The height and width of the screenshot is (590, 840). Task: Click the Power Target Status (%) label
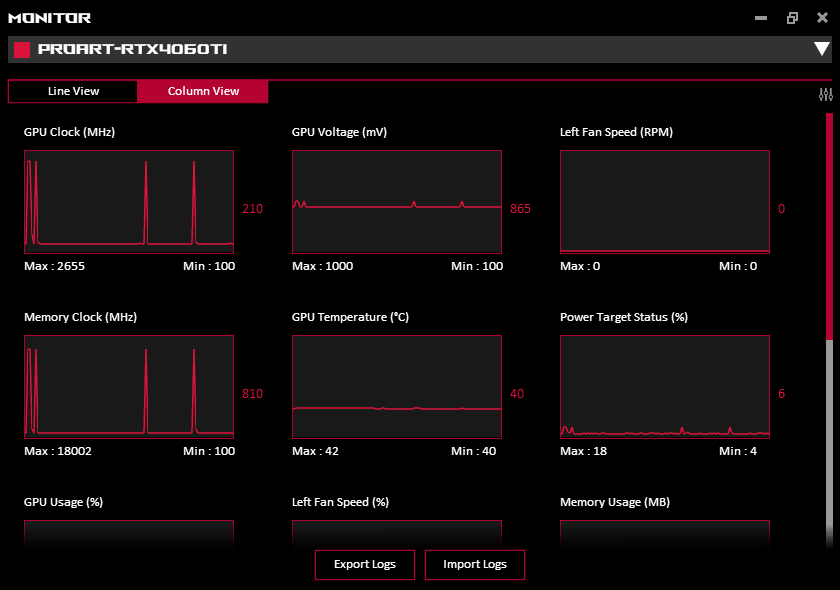(624, 317)
